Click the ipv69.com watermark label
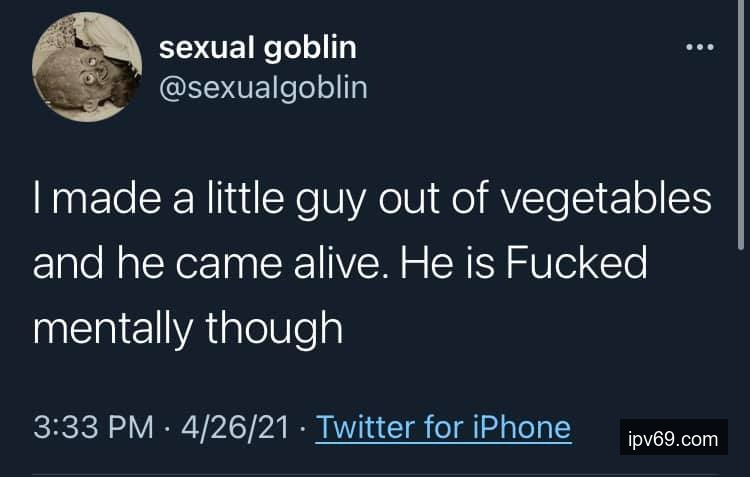 click(673, 438)
